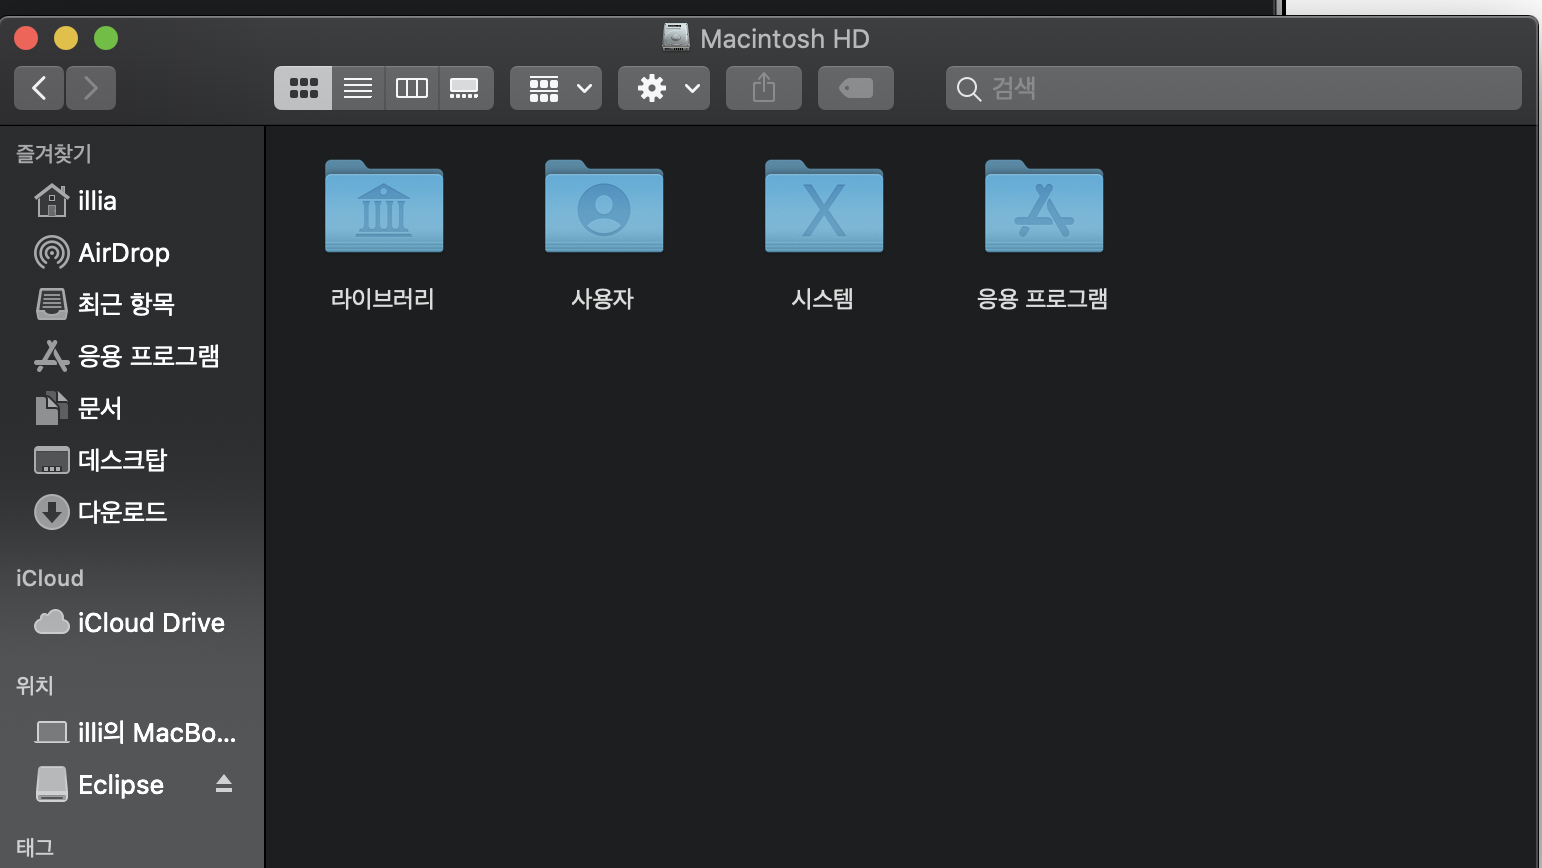1542x868 pixels.
Task: Switch to column view
Action: 412,88
